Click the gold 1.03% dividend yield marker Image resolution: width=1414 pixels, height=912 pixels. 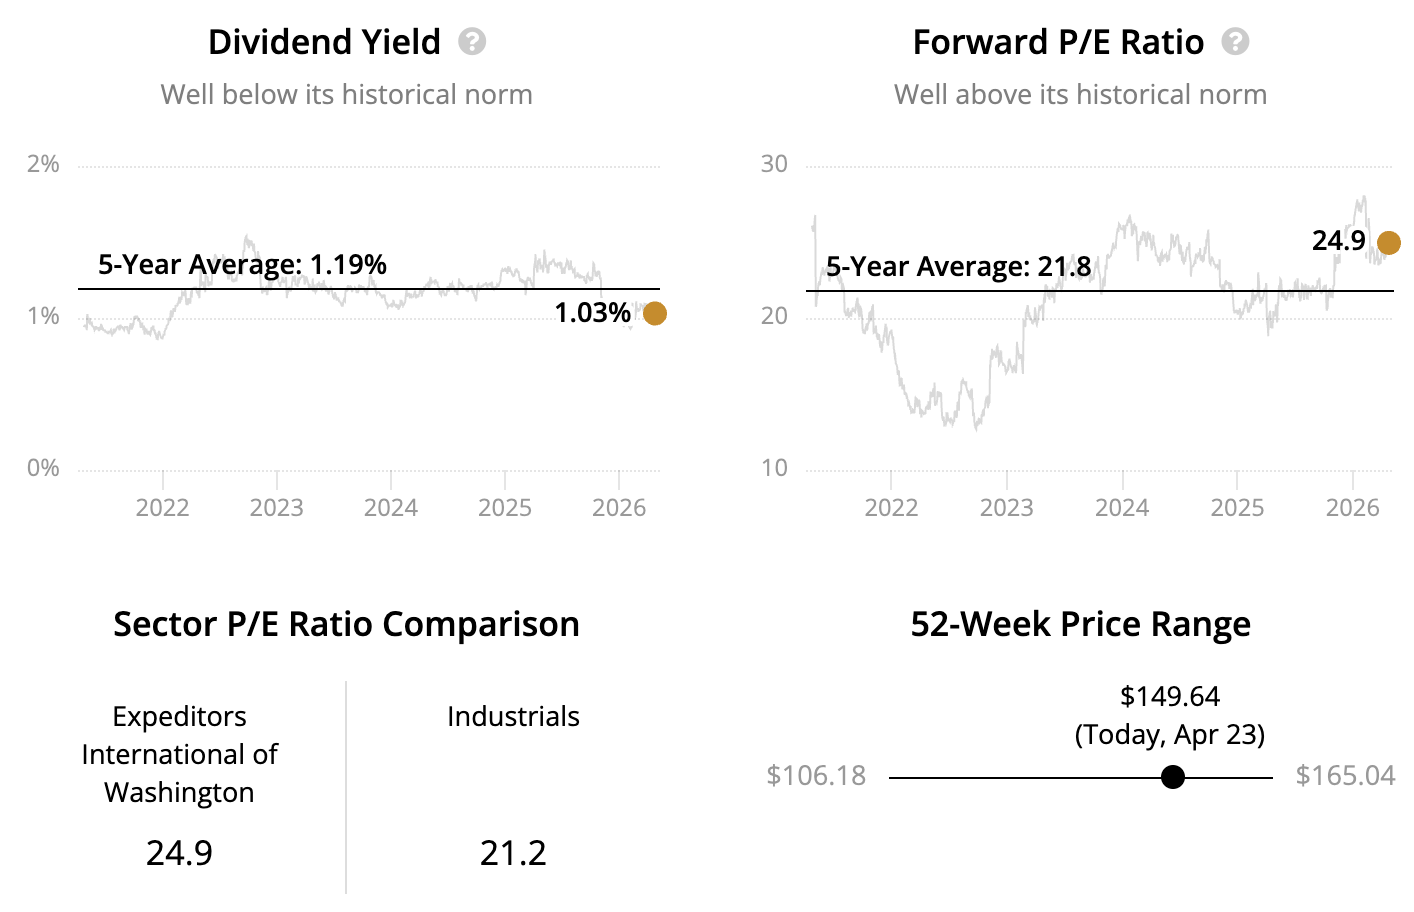(655, 314)
